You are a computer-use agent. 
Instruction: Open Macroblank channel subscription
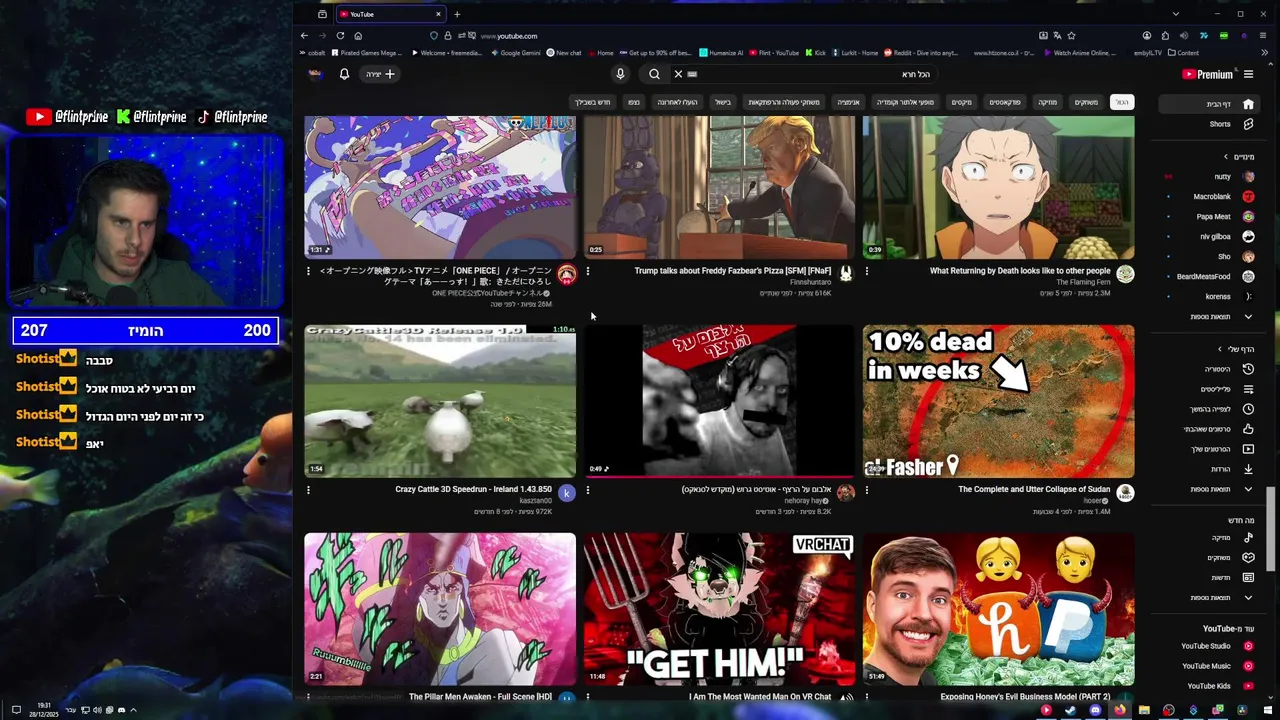coord(1208,197)
